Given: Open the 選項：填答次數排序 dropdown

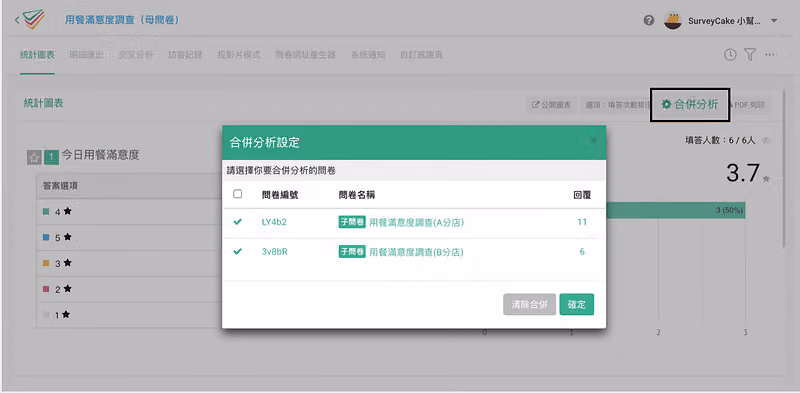Looking at the screenshot, I should pos(616,105).
